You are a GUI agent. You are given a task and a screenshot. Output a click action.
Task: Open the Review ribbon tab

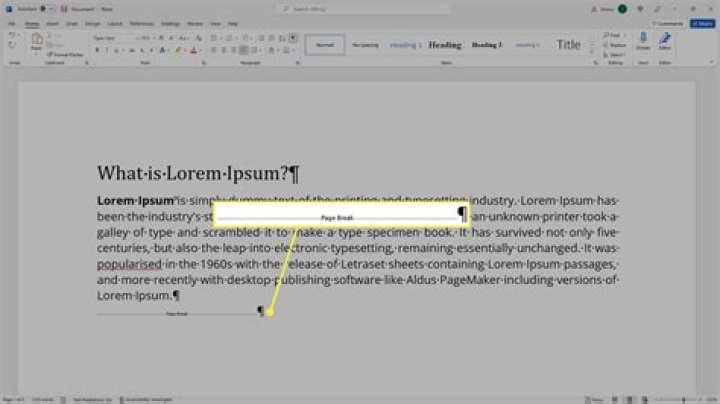coord(195,23)
